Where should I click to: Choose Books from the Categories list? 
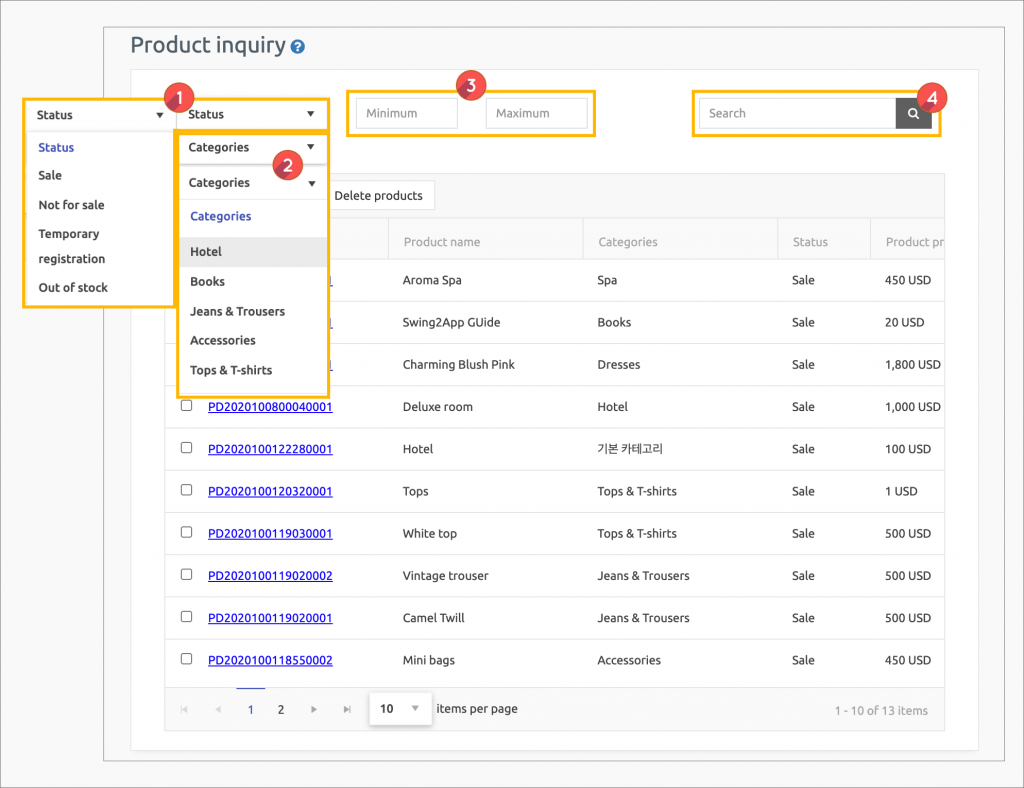[x=206, y=282]
